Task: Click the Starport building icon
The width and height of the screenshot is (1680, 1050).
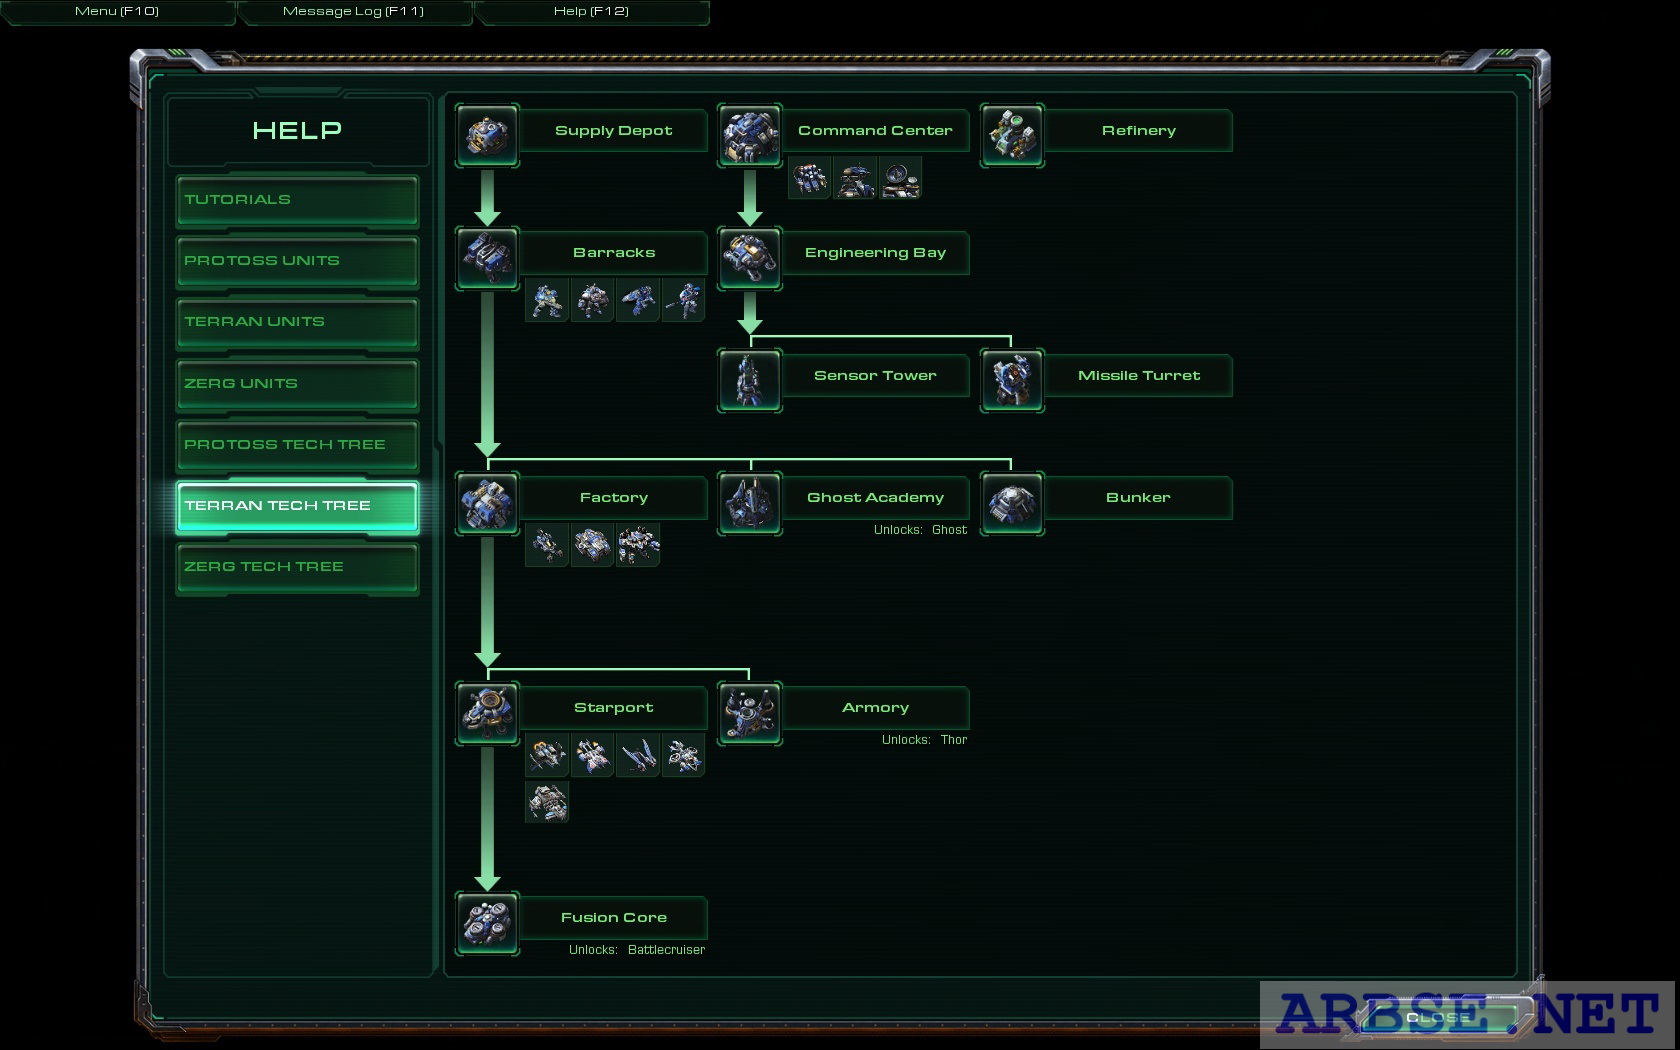Action: (487, 713)
